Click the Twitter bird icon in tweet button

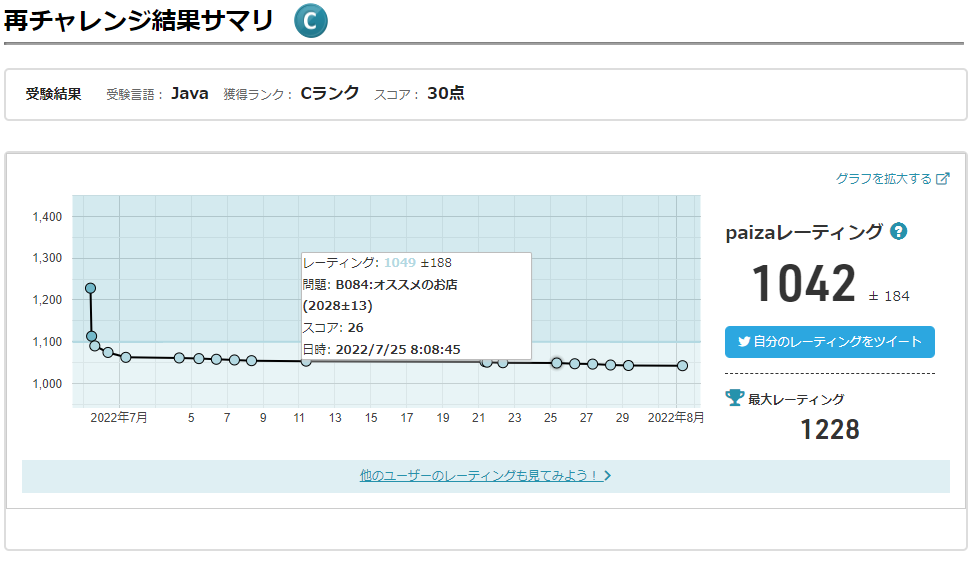744,341
